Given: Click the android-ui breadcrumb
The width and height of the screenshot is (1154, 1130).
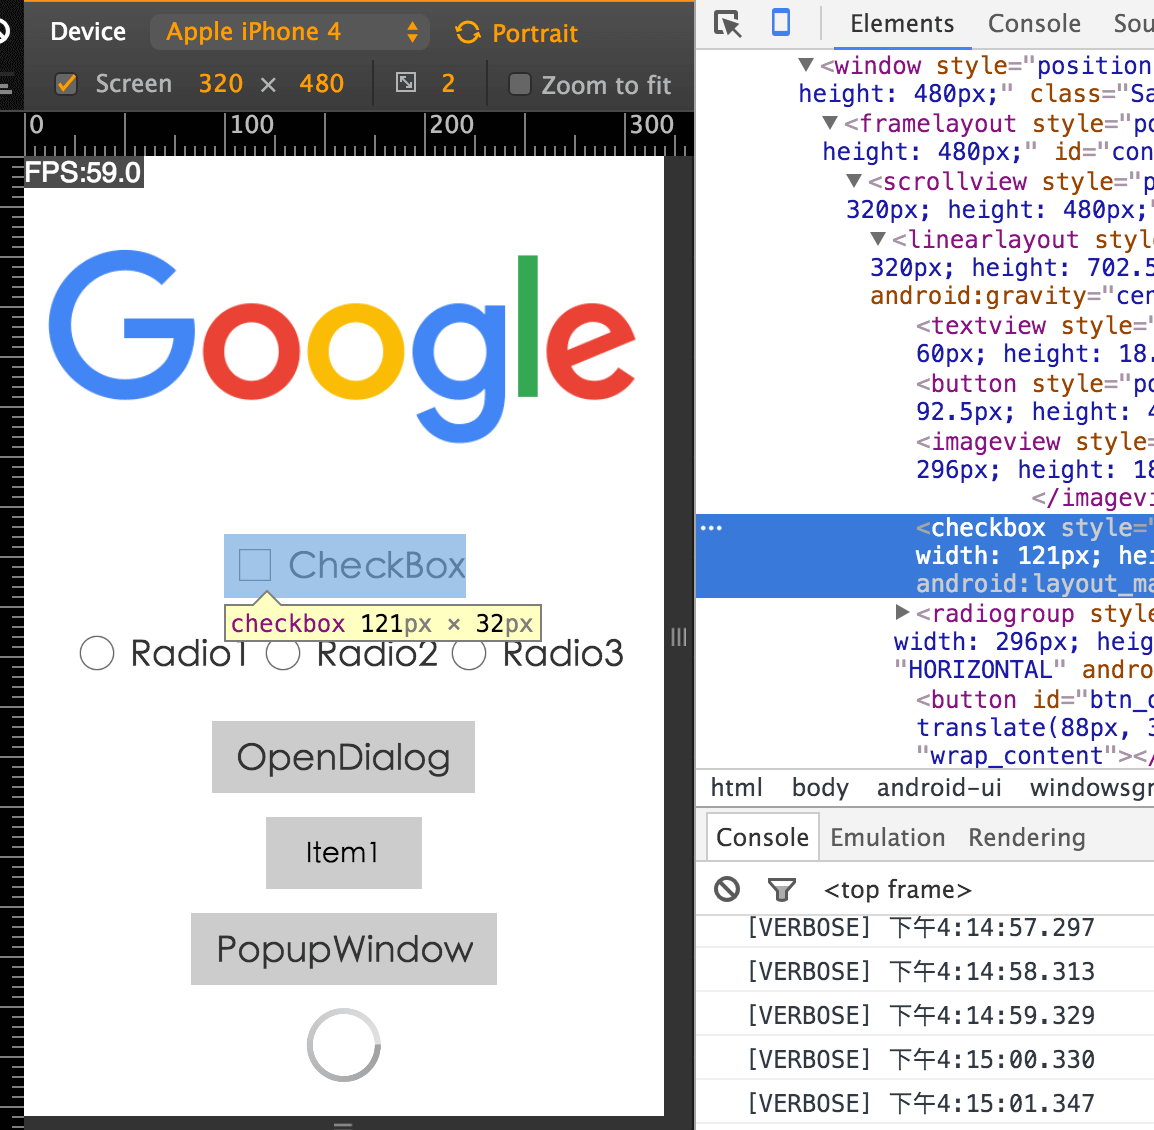Looking at the screenshot, I should pos(939,788).
